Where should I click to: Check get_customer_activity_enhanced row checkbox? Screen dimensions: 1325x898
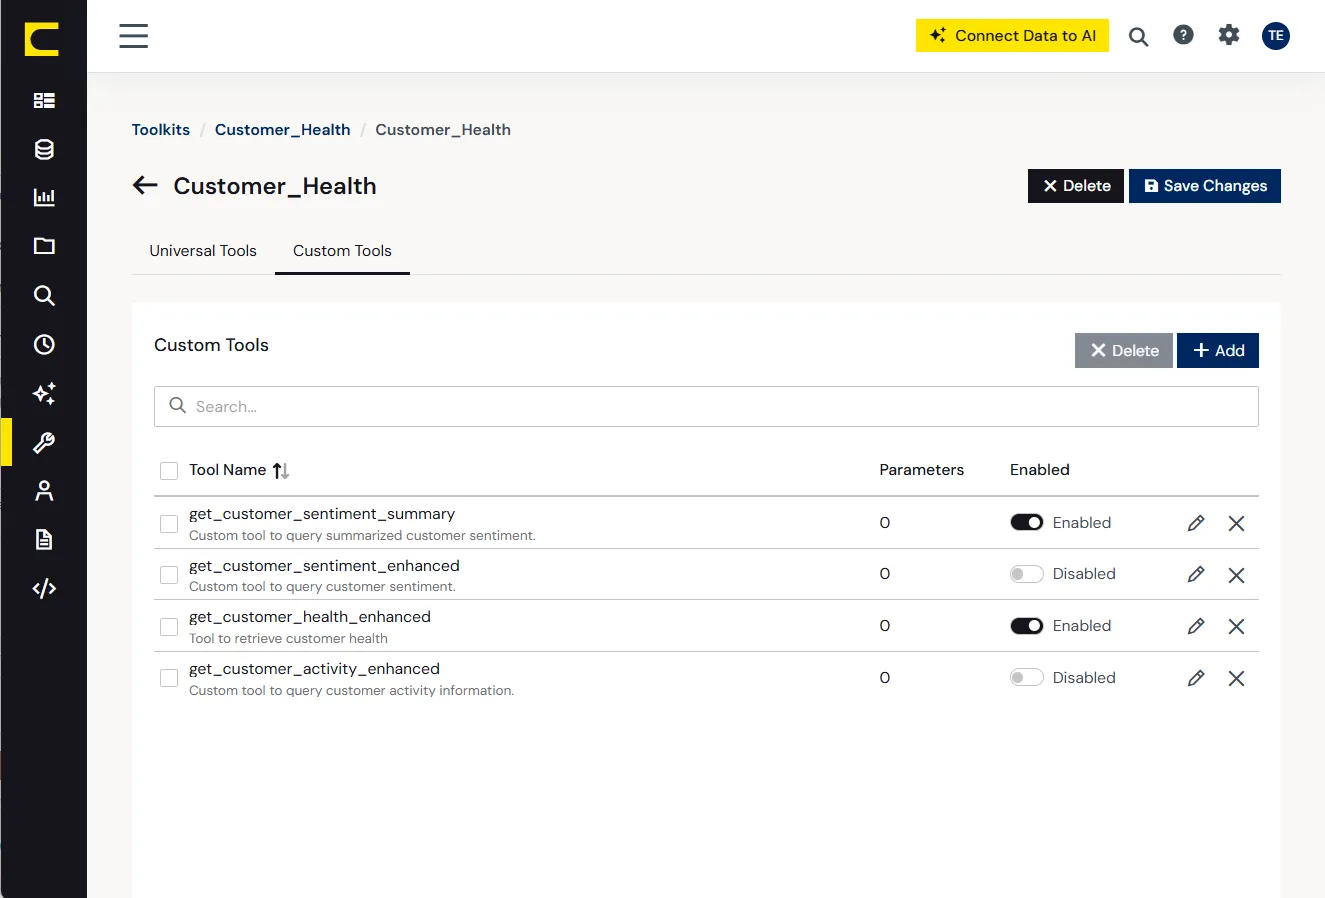(x=169, y=678)
